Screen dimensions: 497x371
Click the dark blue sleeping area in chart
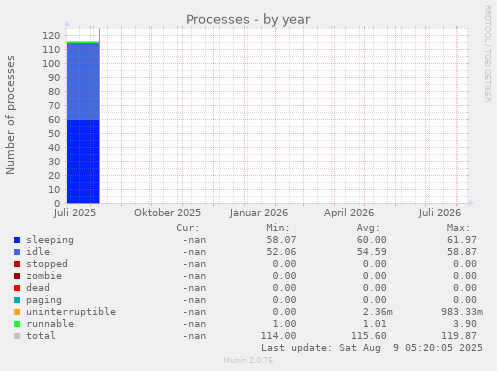coord(83,162)
